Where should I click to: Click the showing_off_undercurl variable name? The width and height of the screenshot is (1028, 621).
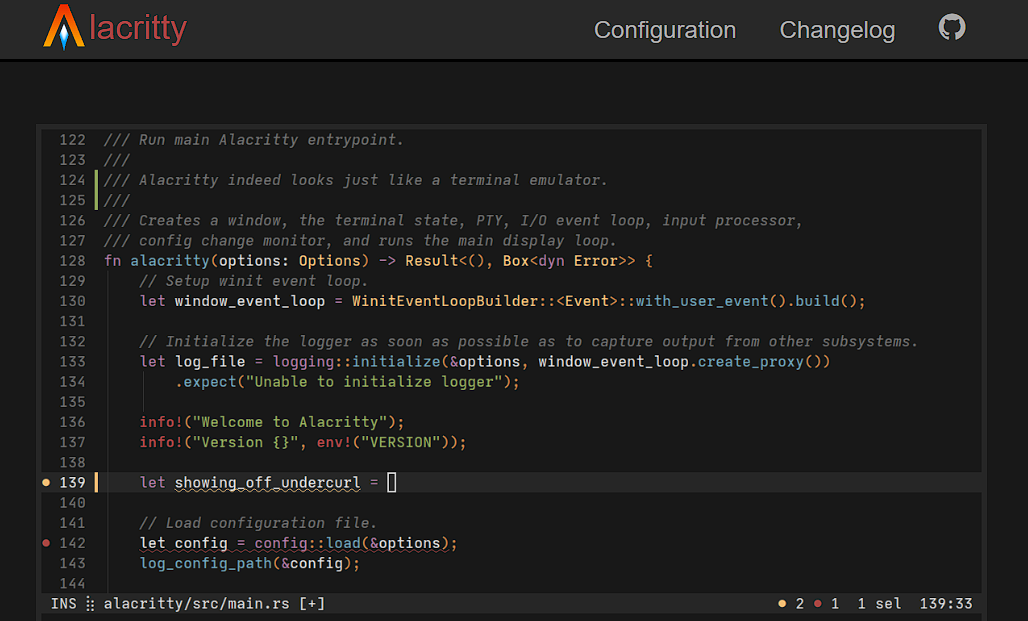pos(267,483)
